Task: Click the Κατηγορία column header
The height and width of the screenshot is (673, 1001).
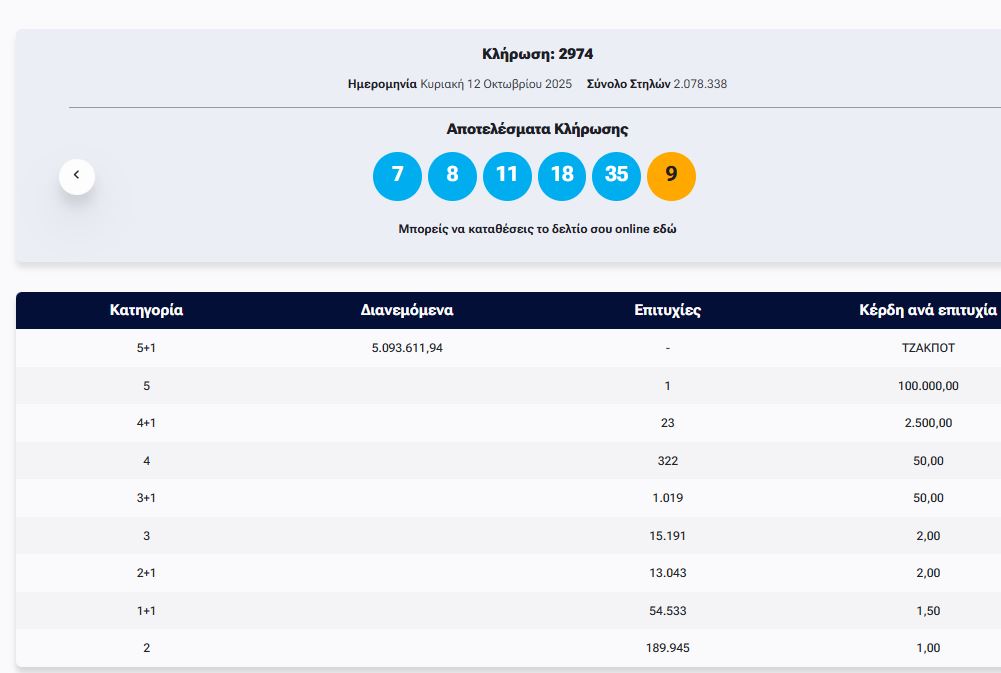Action: [x=146, y=310]
